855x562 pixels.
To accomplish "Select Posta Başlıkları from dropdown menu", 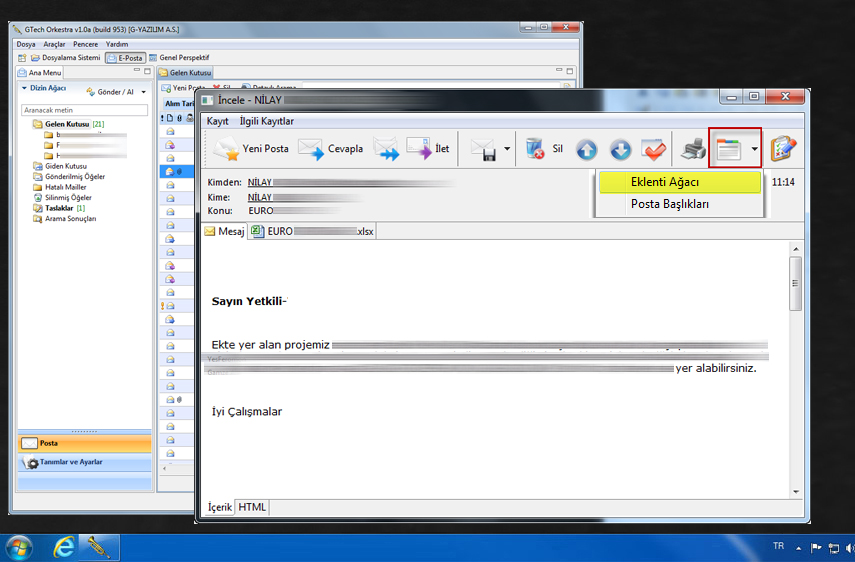I will 680,204.
